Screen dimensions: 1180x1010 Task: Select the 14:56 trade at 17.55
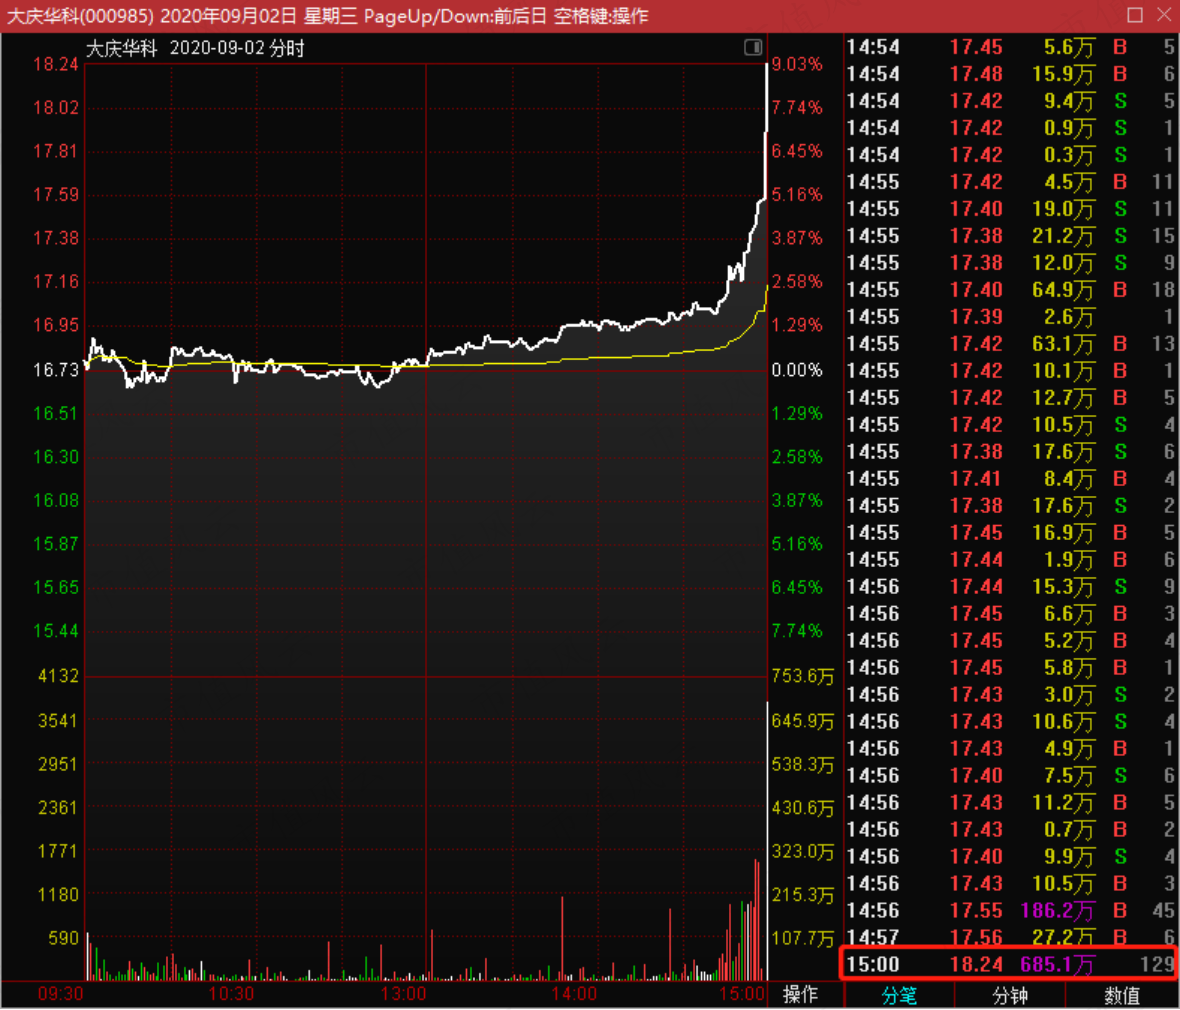click(1008, 911)
